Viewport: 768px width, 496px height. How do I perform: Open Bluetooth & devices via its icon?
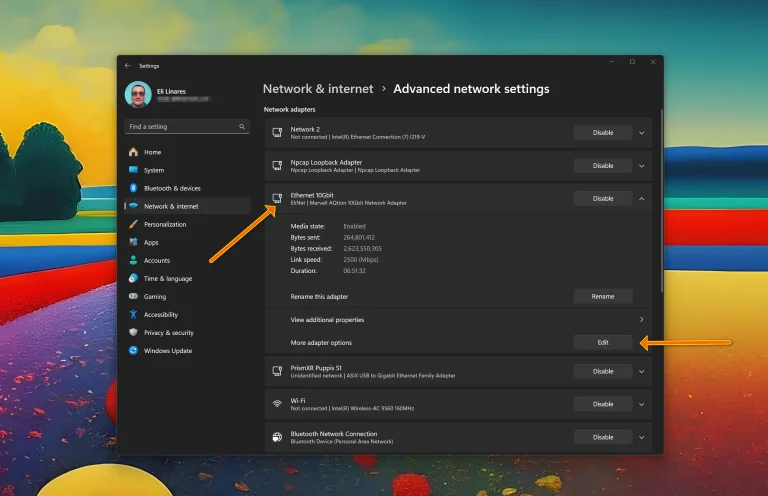[x=133, y=188]
